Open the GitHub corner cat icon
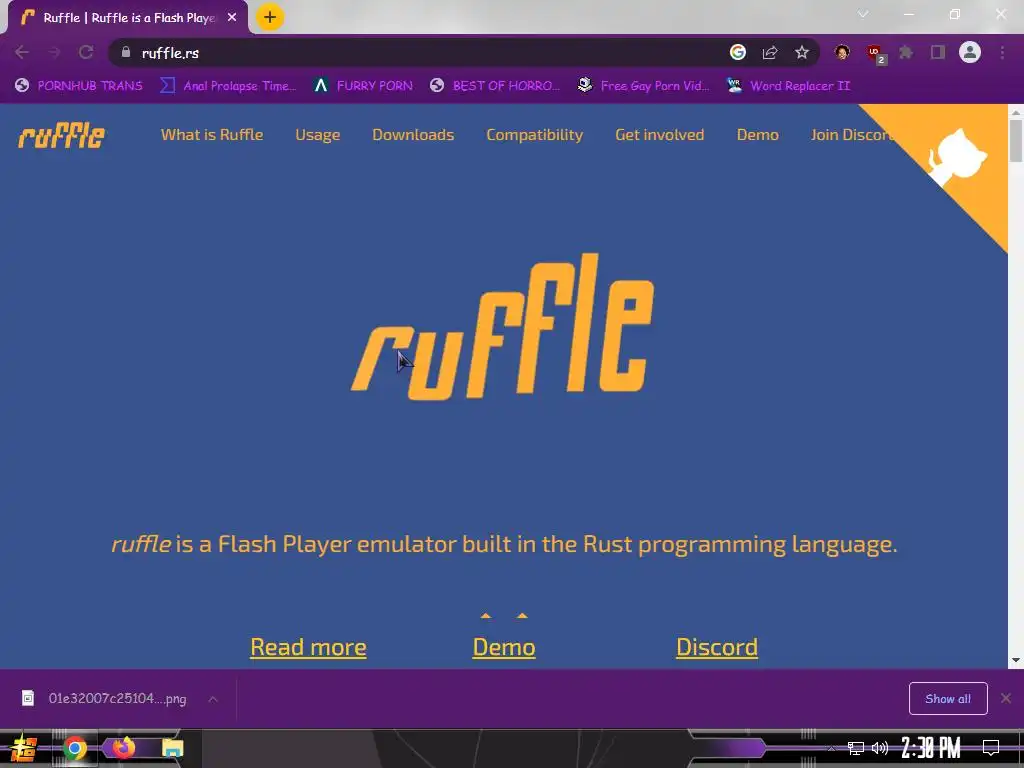The width and height of the screenshot is (1024, 768). 957,159
